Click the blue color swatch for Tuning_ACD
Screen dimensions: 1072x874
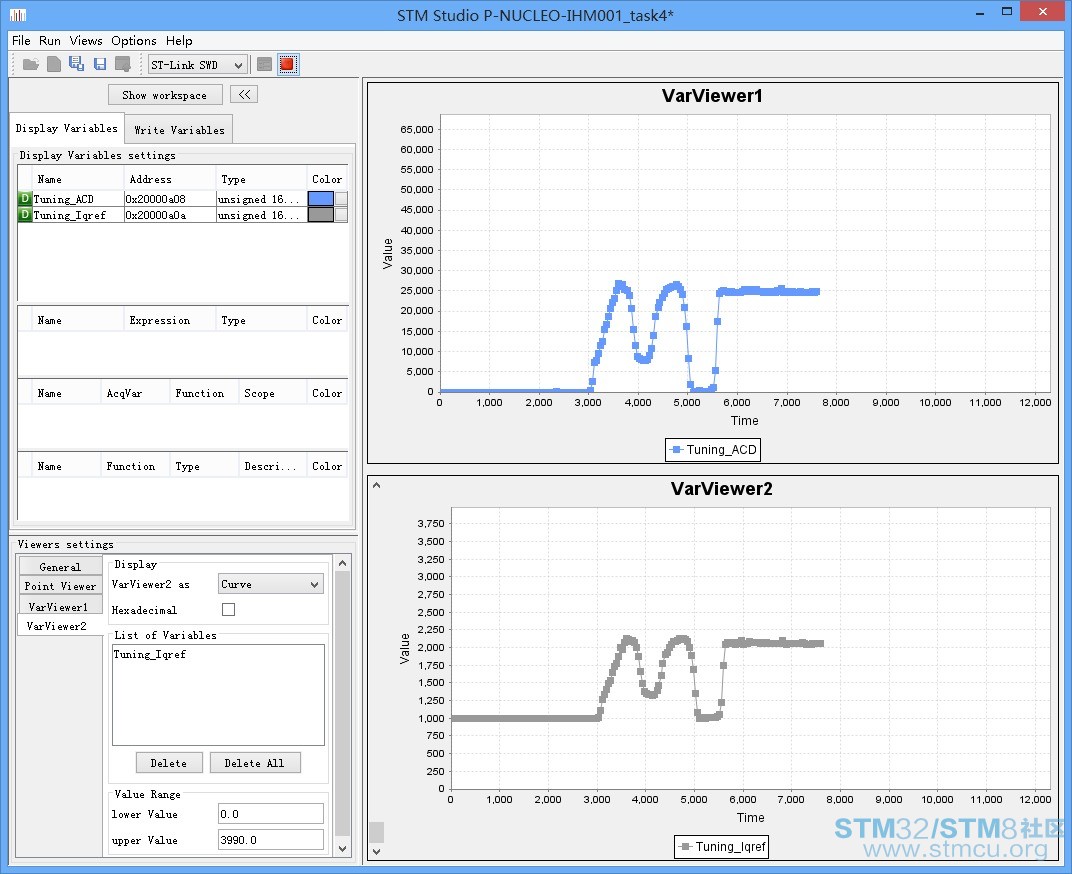tap(321, 198)
